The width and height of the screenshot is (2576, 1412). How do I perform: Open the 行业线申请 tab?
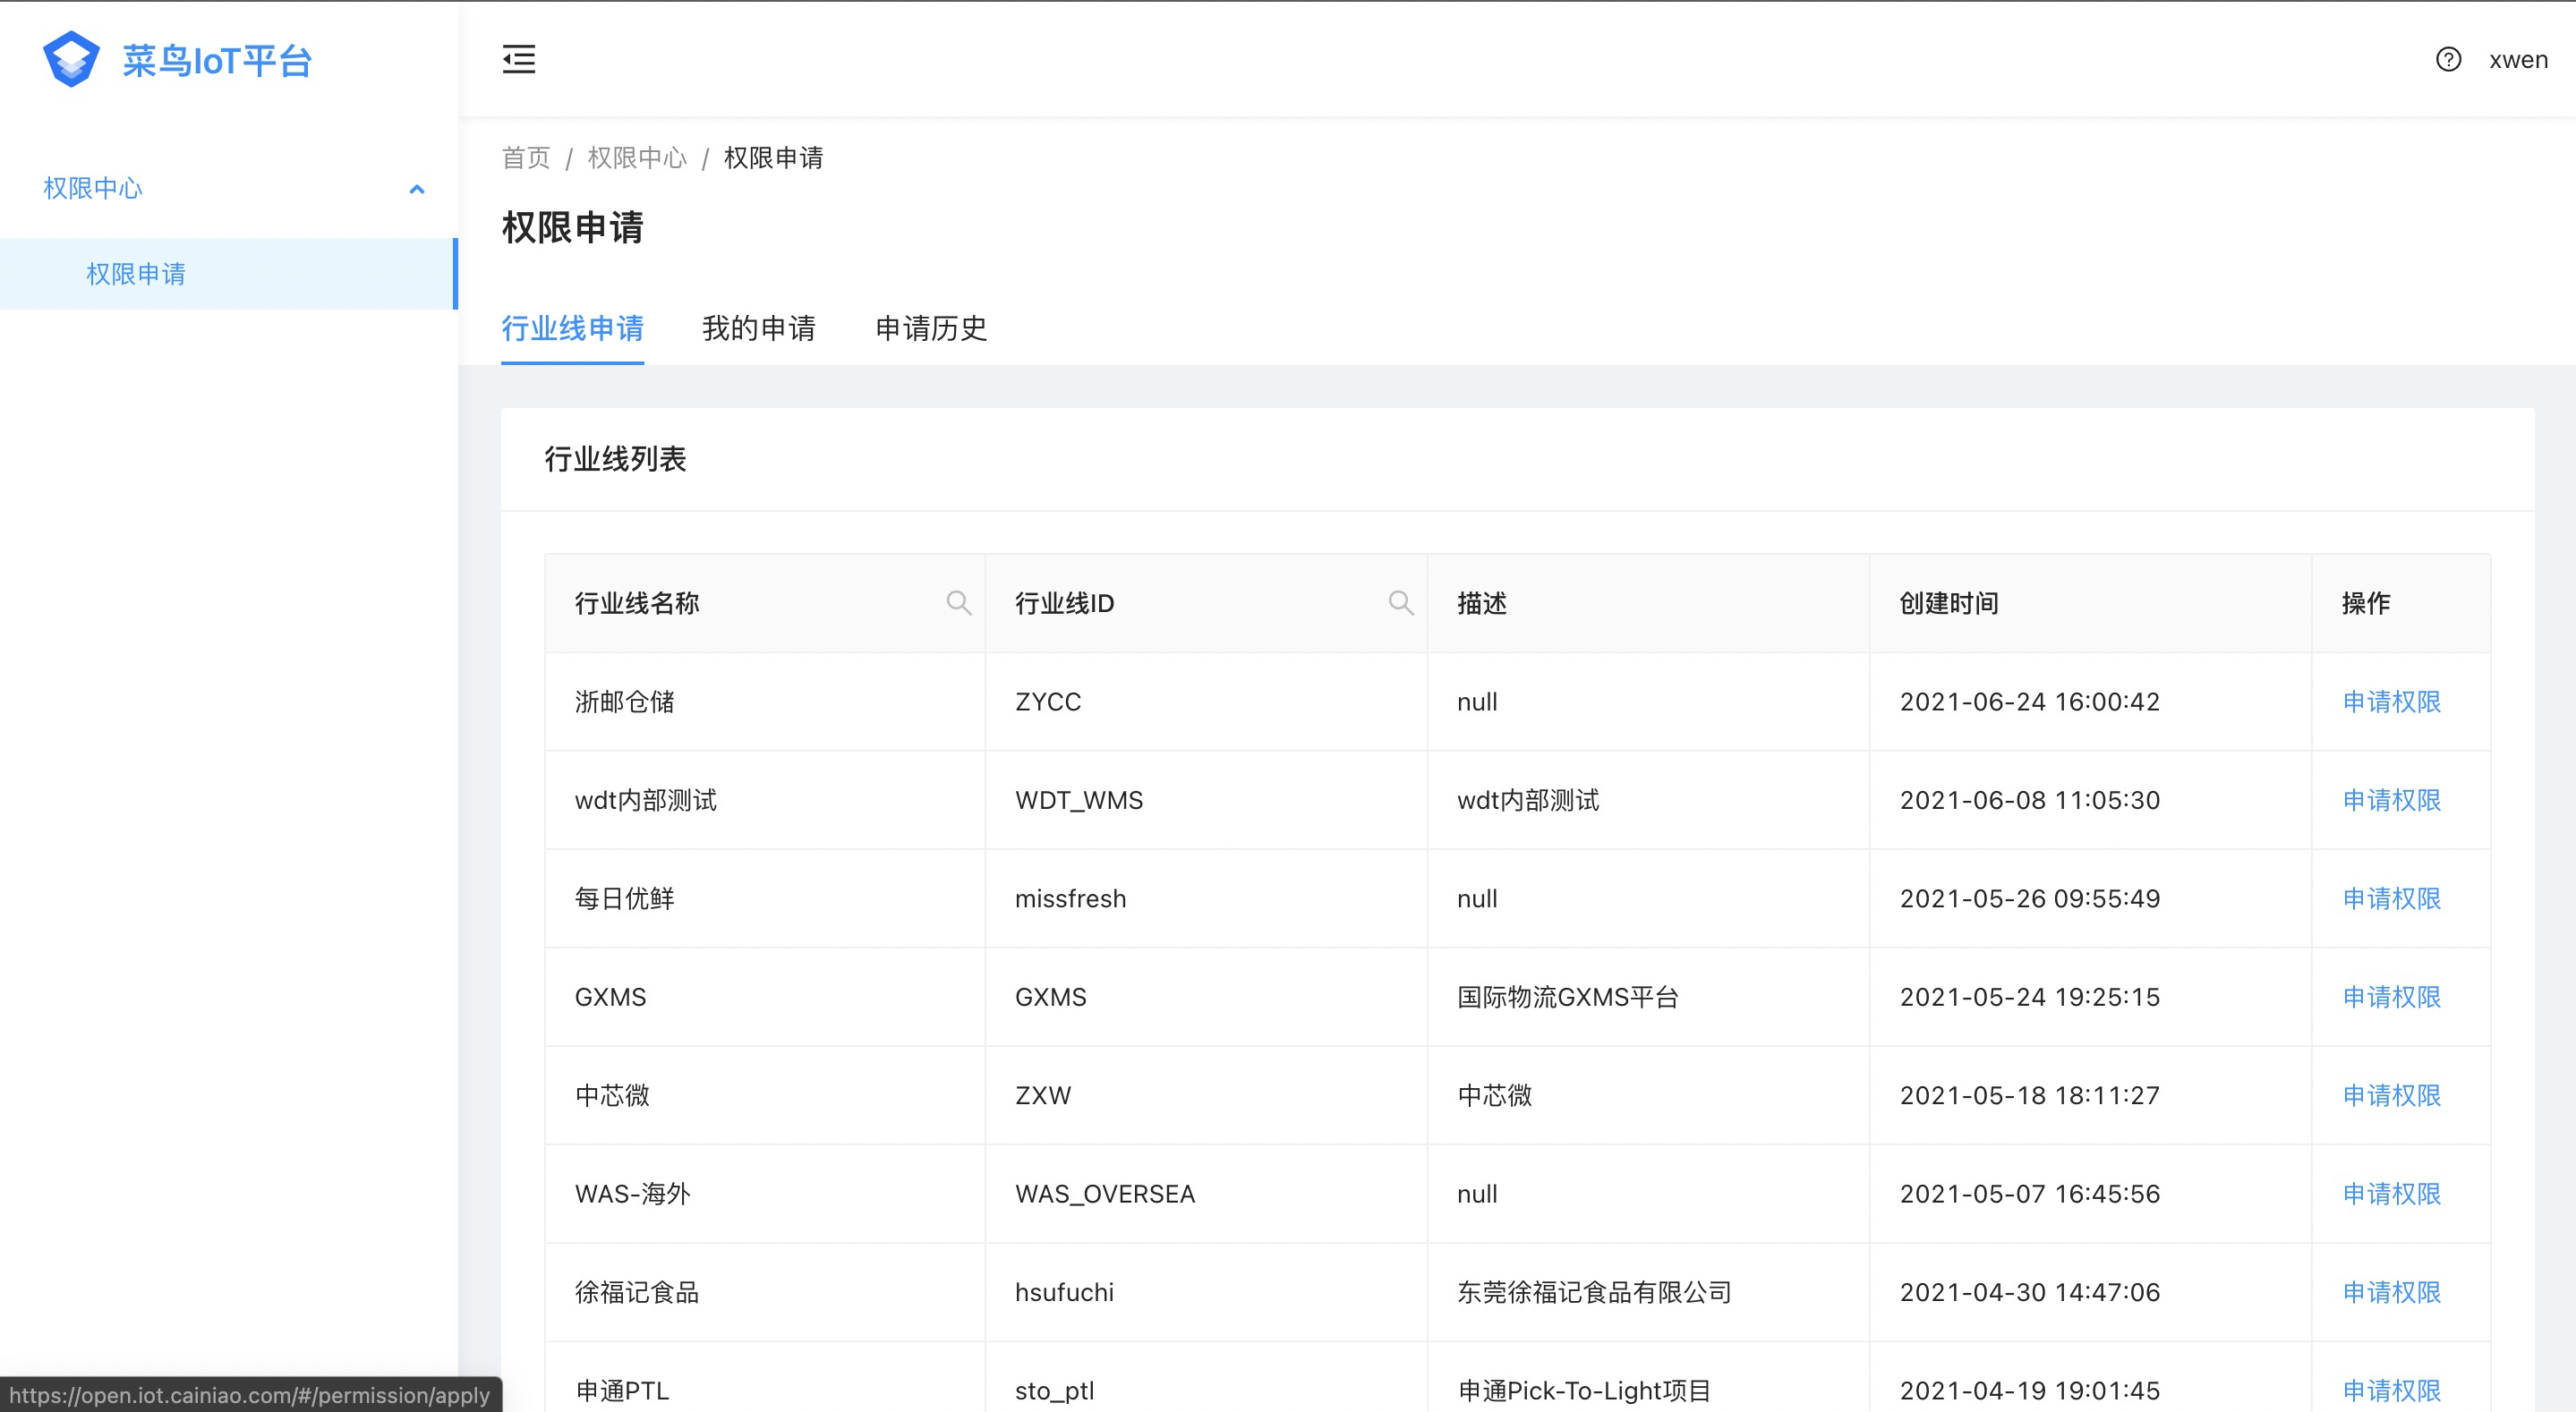pyautogui.click(x=572, y=328)
